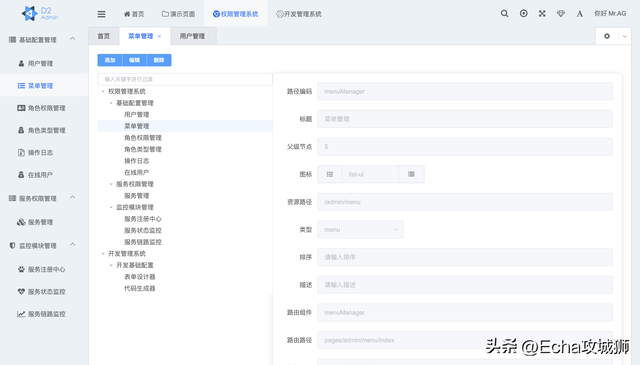Select 服务管理 in the tree

(136, 196)
